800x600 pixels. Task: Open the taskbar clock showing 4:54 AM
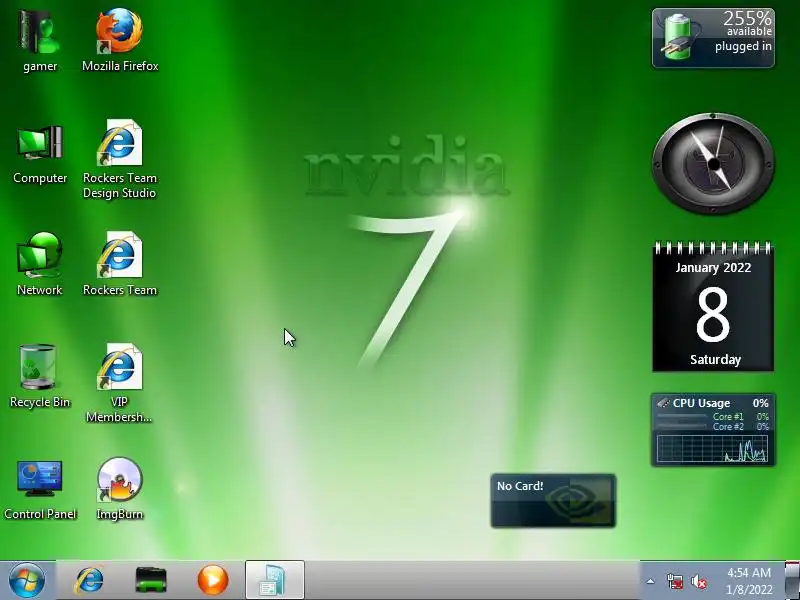pyautogui.click(x=749, y=572)
